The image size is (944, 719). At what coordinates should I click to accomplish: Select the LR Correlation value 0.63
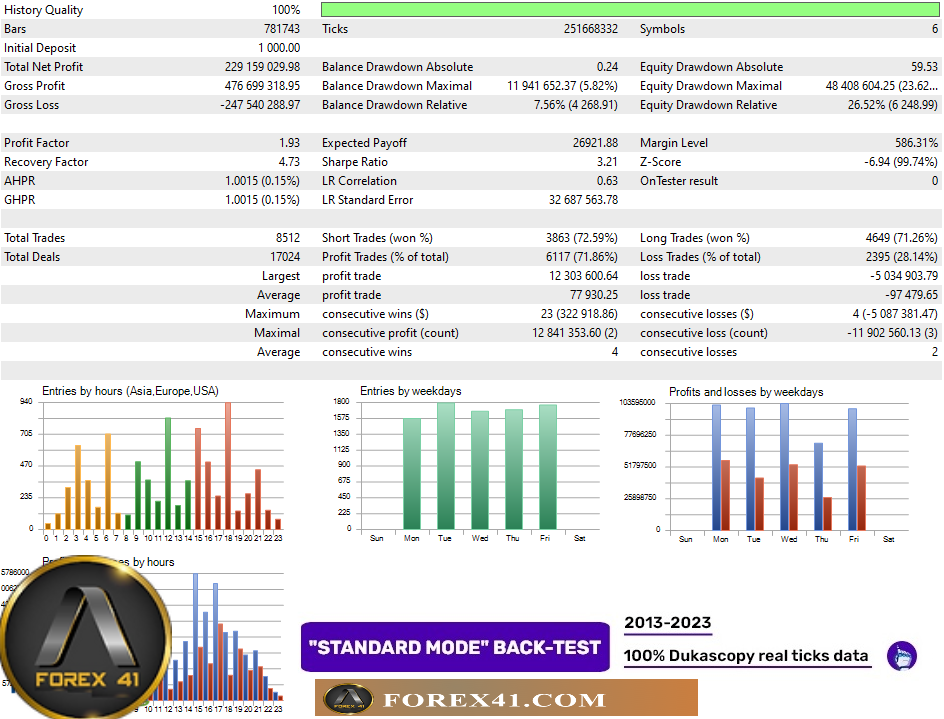click(607, 181)
